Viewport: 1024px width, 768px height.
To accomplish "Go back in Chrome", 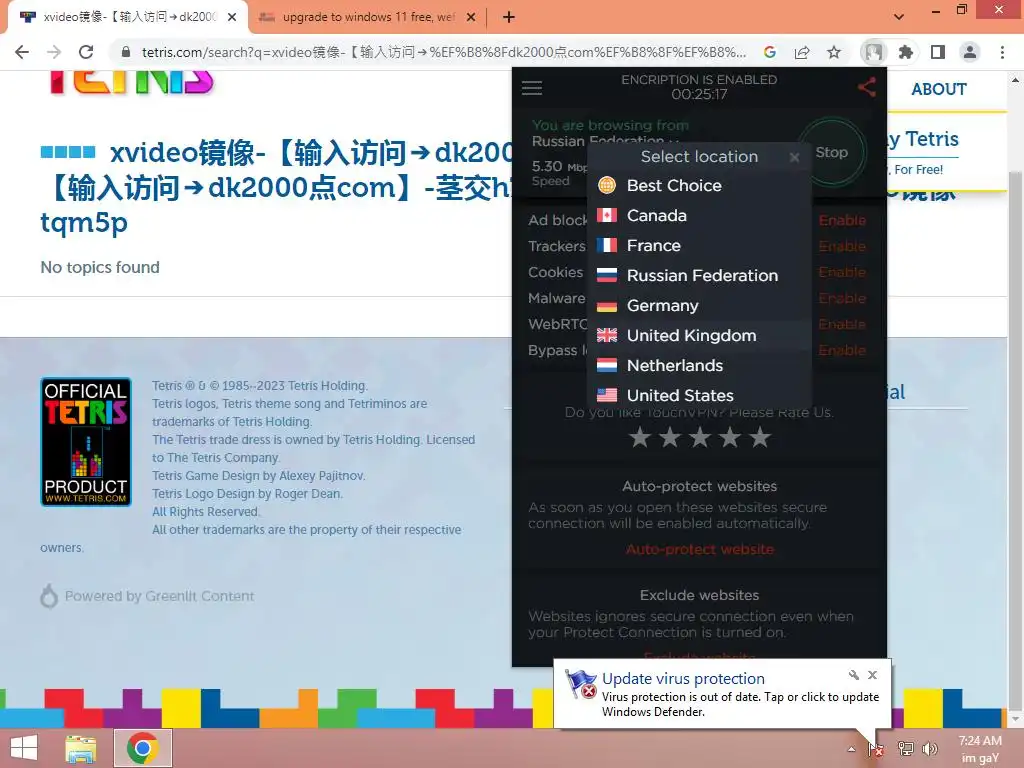I will [x=22, y=52].
